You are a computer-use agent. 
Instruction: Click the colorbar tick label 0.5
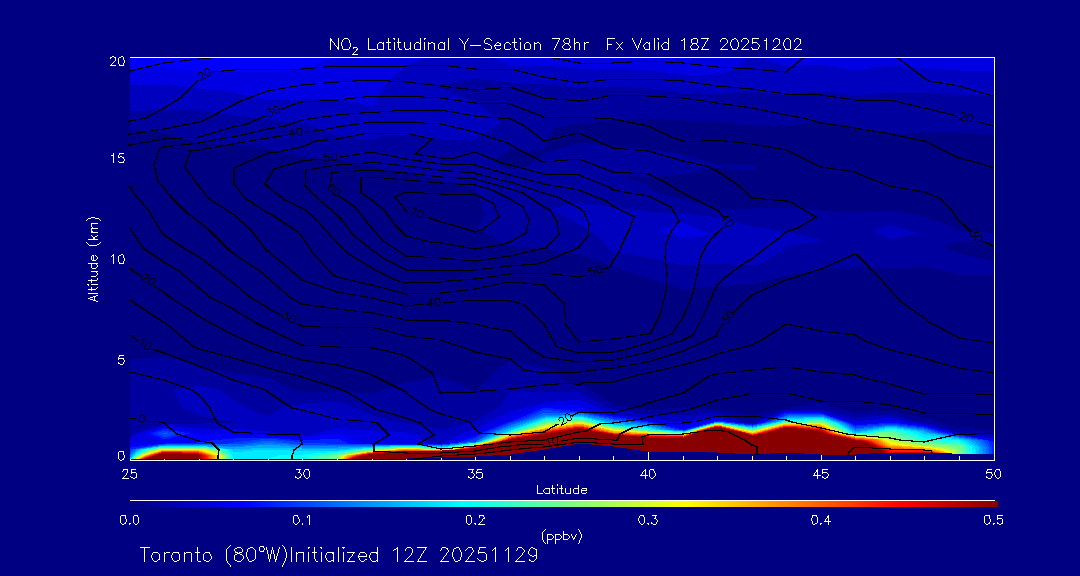[993, 520]
